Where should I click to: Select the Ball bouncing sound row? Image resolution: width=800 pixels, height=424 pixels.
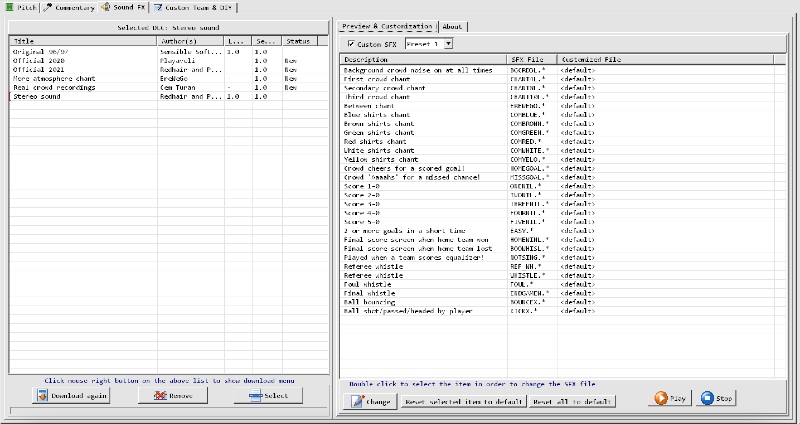coord(370,302)
